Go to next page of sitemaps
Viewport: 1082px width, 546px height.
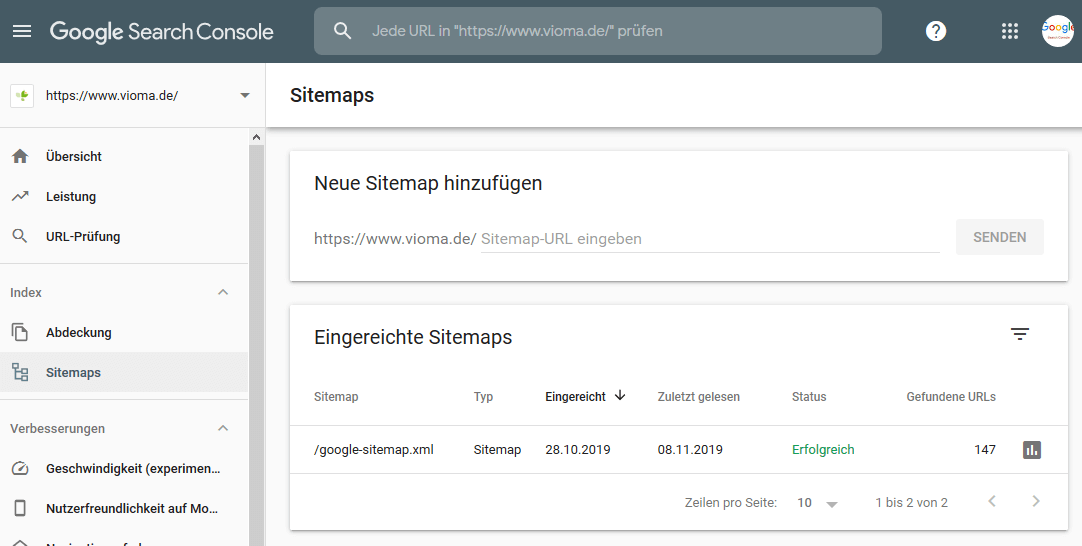click(1036, 501)
